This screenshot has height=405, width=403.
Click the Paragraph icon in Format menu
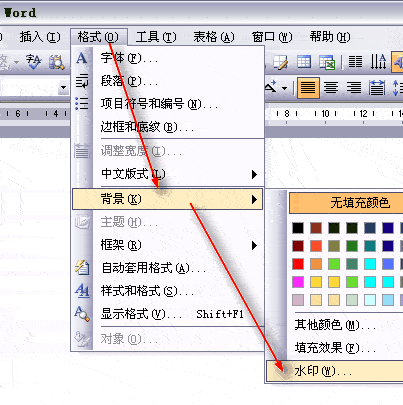(82, 81)
